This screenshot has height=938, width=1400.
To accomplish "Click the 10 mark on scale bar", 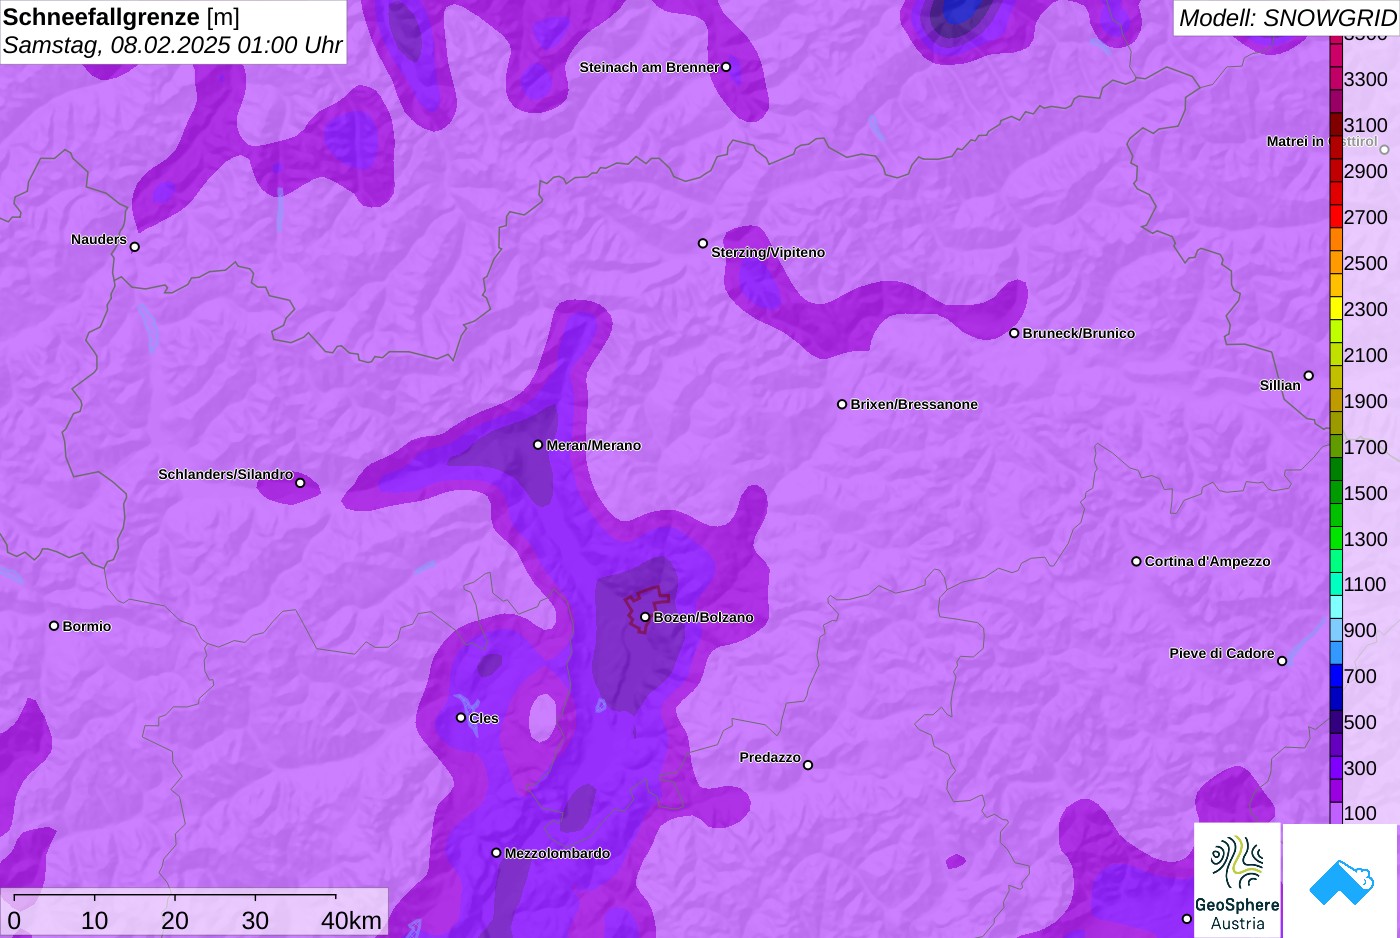I will click(x=95, y=921).
